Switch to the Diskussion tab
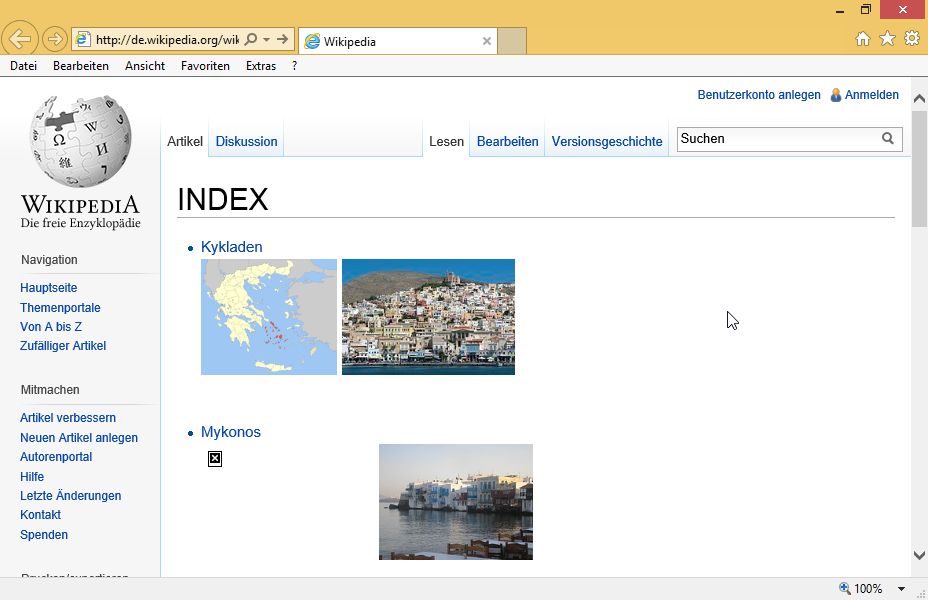 point(246,141)
